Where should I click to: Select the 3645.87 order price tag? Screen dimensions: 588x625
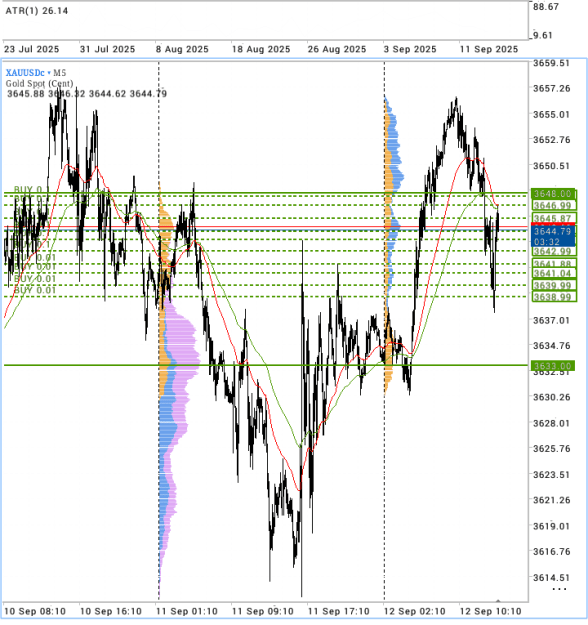coord(554,218)
